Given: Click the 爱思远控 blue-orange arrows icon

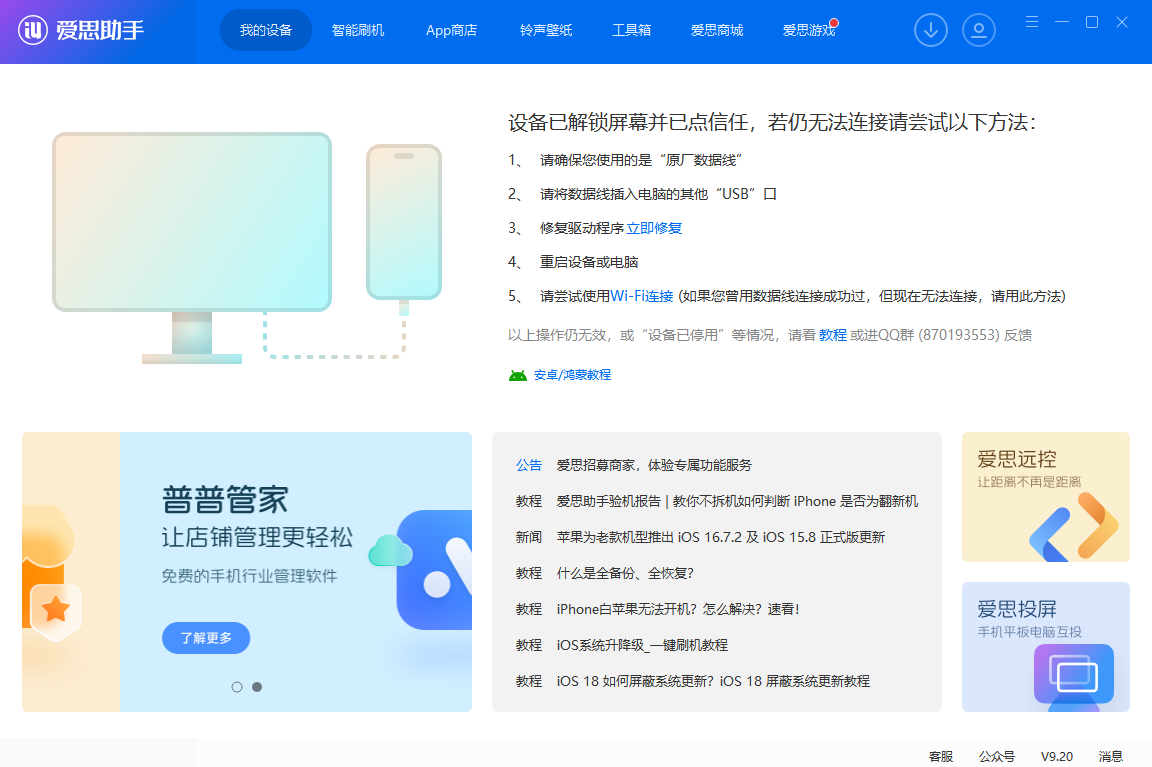Looking at the screenshot, I should coord(1073,526).
